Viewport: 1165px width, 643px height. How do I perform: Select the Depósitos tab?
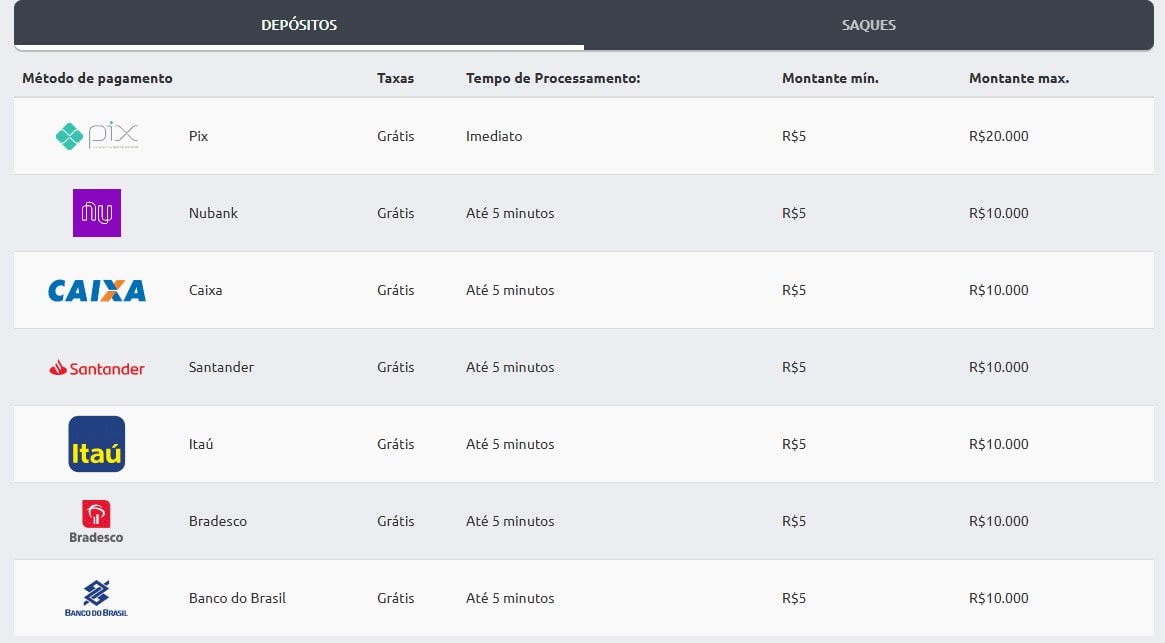299,25
